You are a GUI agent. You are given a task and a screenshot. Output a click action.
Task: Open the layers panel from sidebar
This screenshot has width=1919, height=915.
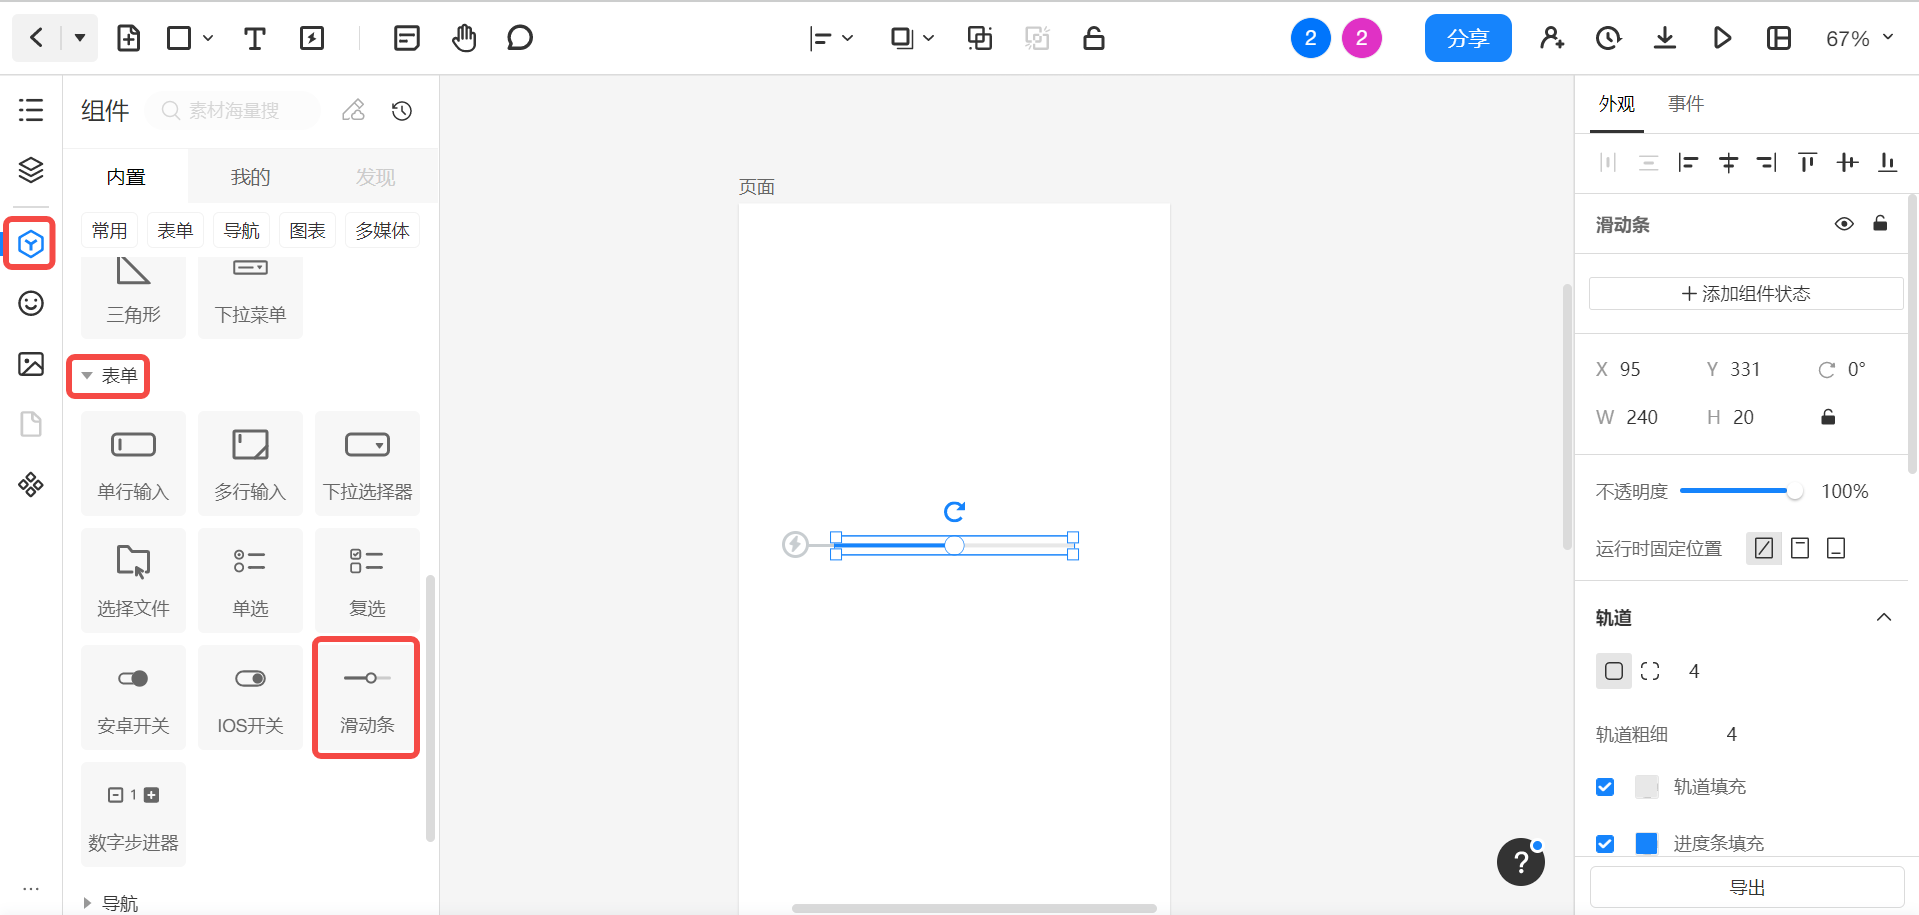point(31,170)
